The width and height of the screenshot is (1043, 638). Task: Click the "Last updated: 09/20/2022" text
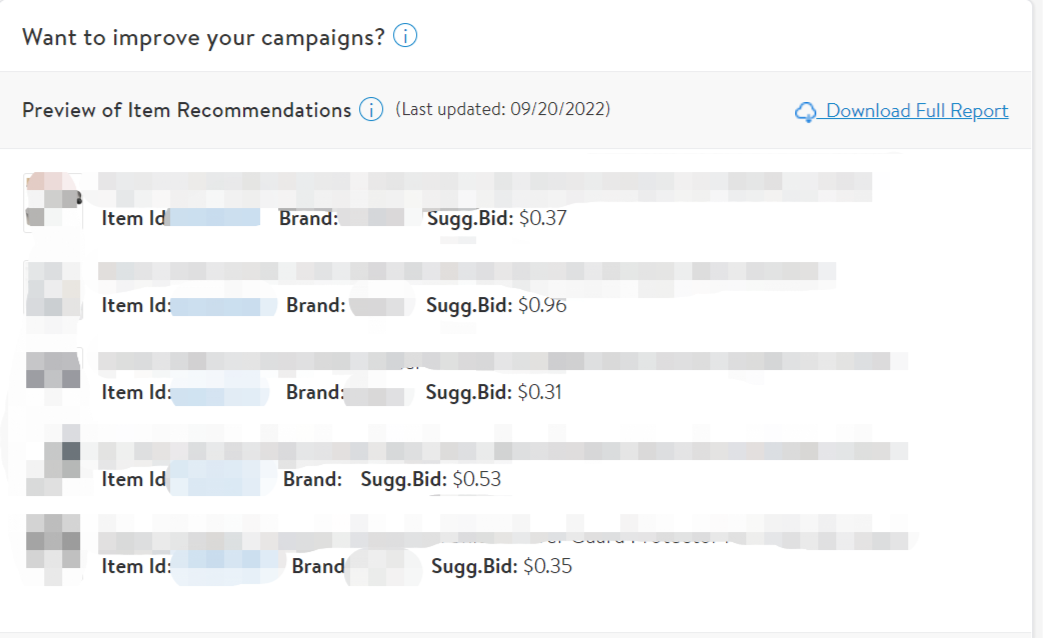coord(503,109)
